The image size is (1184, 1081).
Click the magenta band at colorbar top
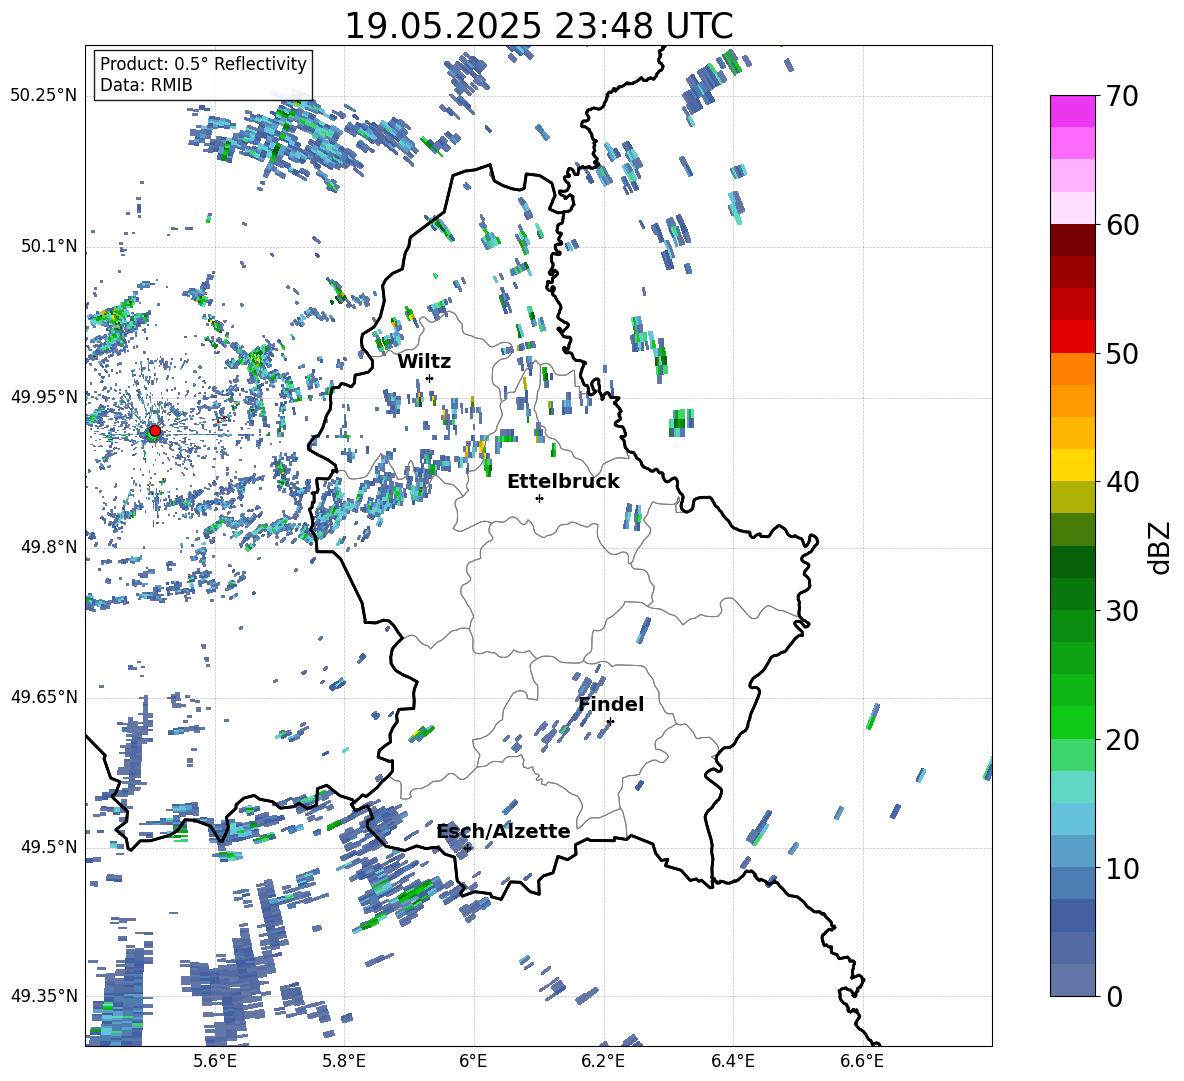pos(1072,111)
